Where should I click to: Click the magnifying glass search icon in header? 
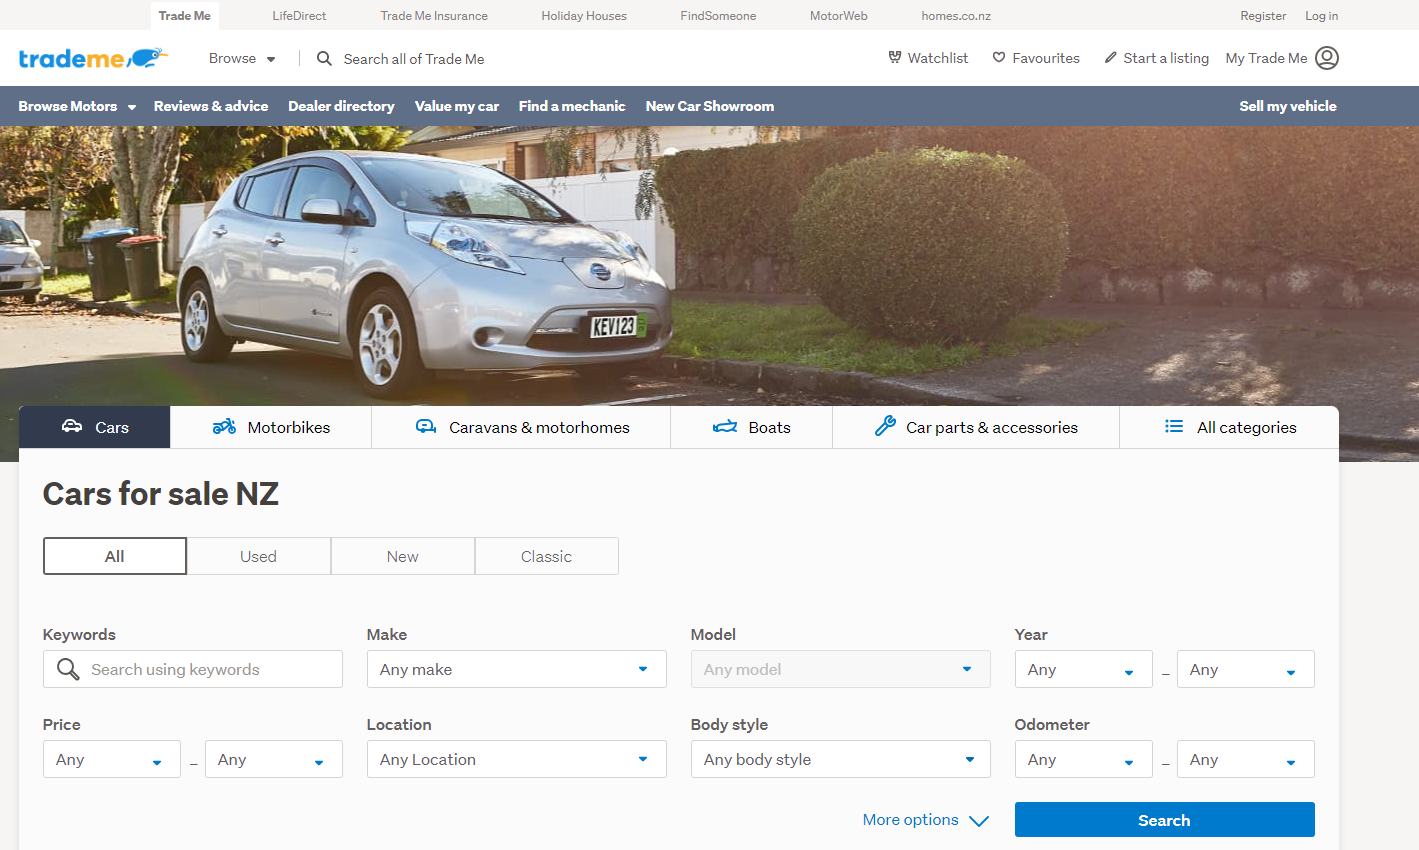(324, 59)
